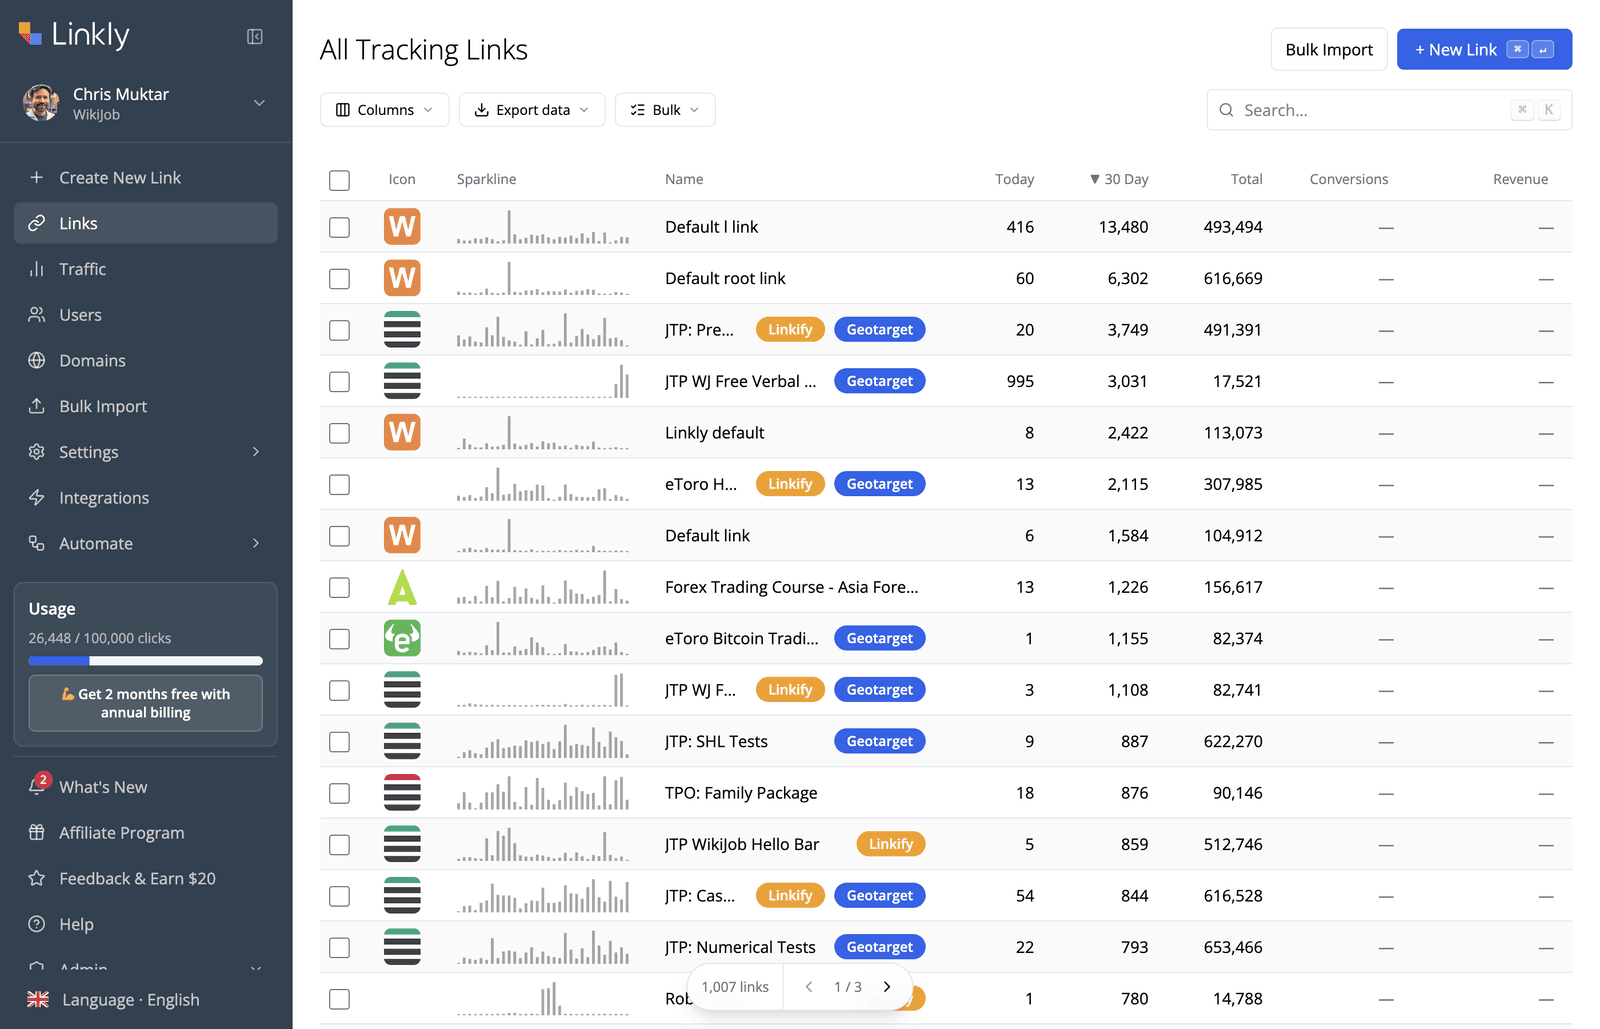View sparkline for JTP: Cas... row

click(x=543, y=896)
